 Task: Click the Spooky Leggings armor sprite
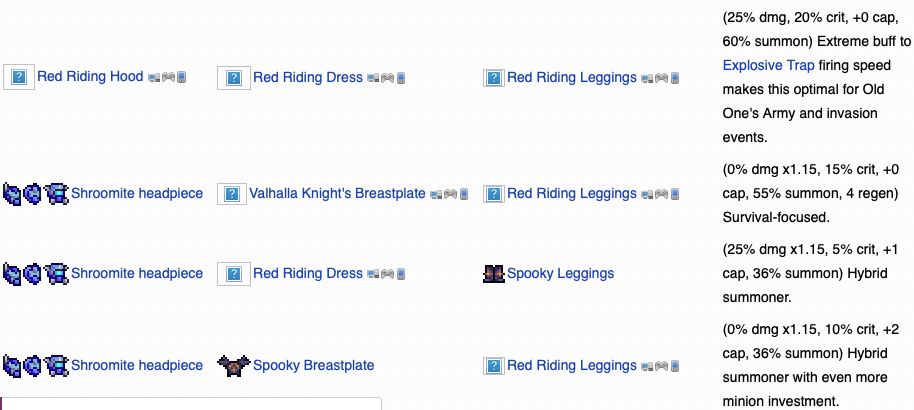tap(493, 273)
